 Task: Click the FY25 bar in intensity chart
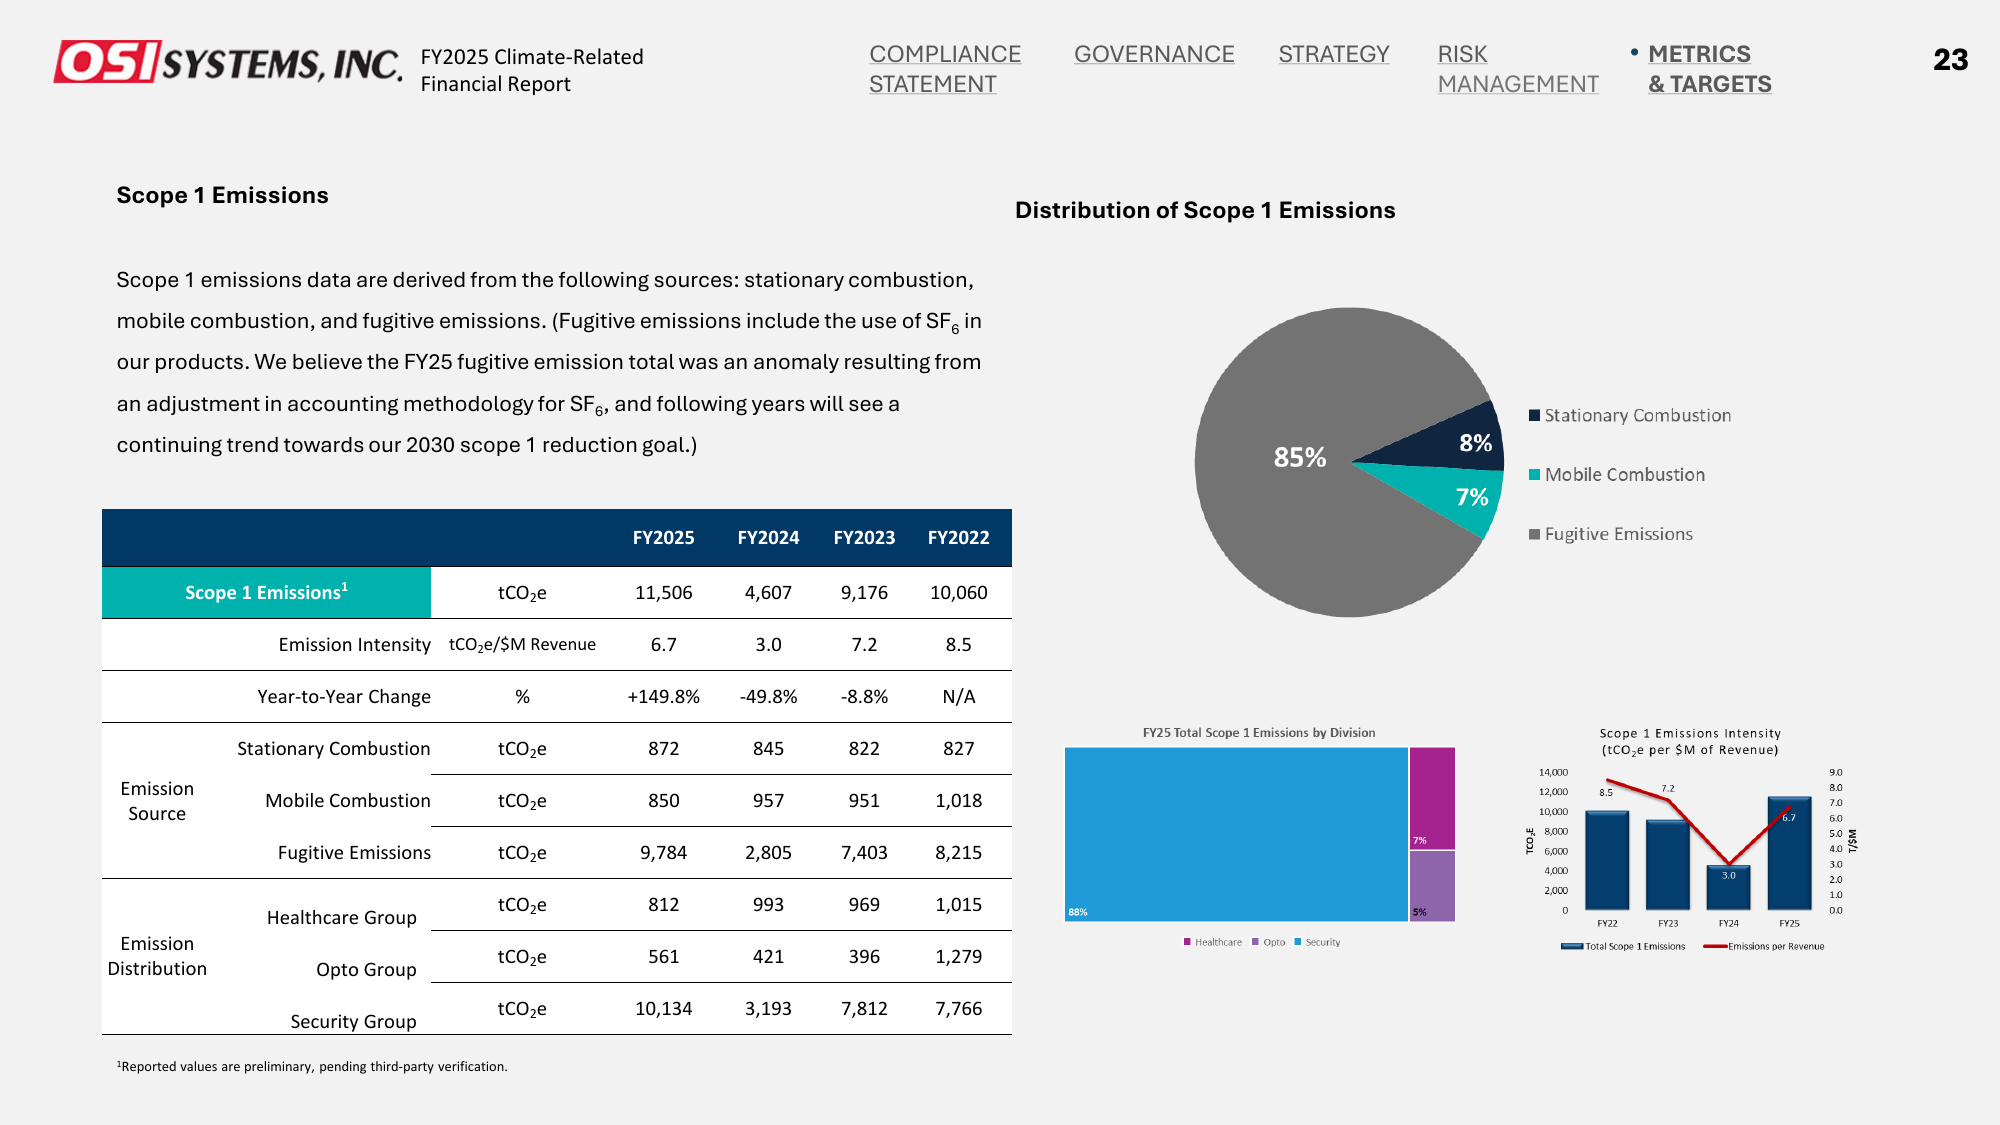(1789, 853)
